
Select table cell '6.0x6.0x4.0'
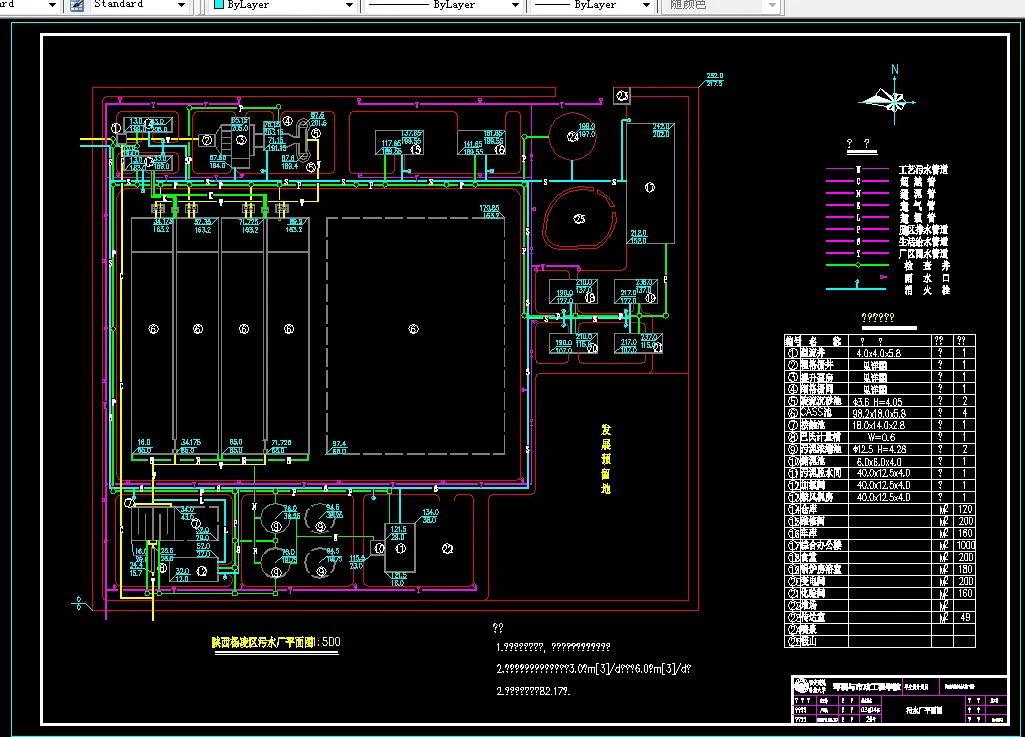pyautogui.click(x=879, y=461)
